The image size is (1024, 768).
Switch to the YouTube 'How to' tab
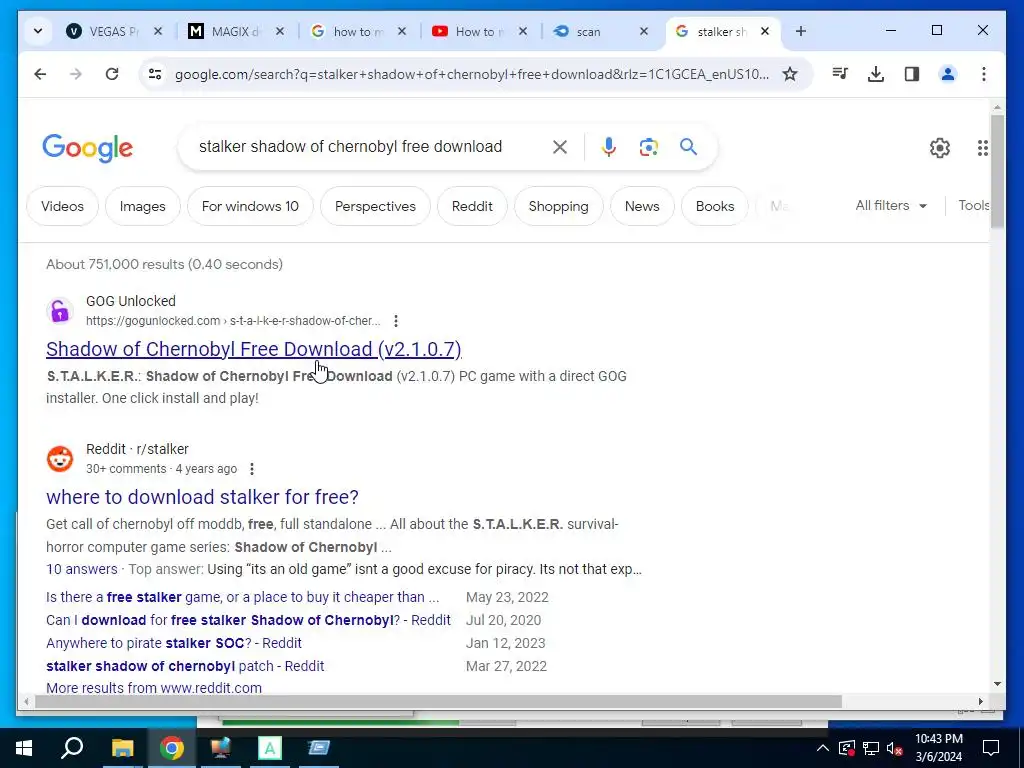click(470, 31)
